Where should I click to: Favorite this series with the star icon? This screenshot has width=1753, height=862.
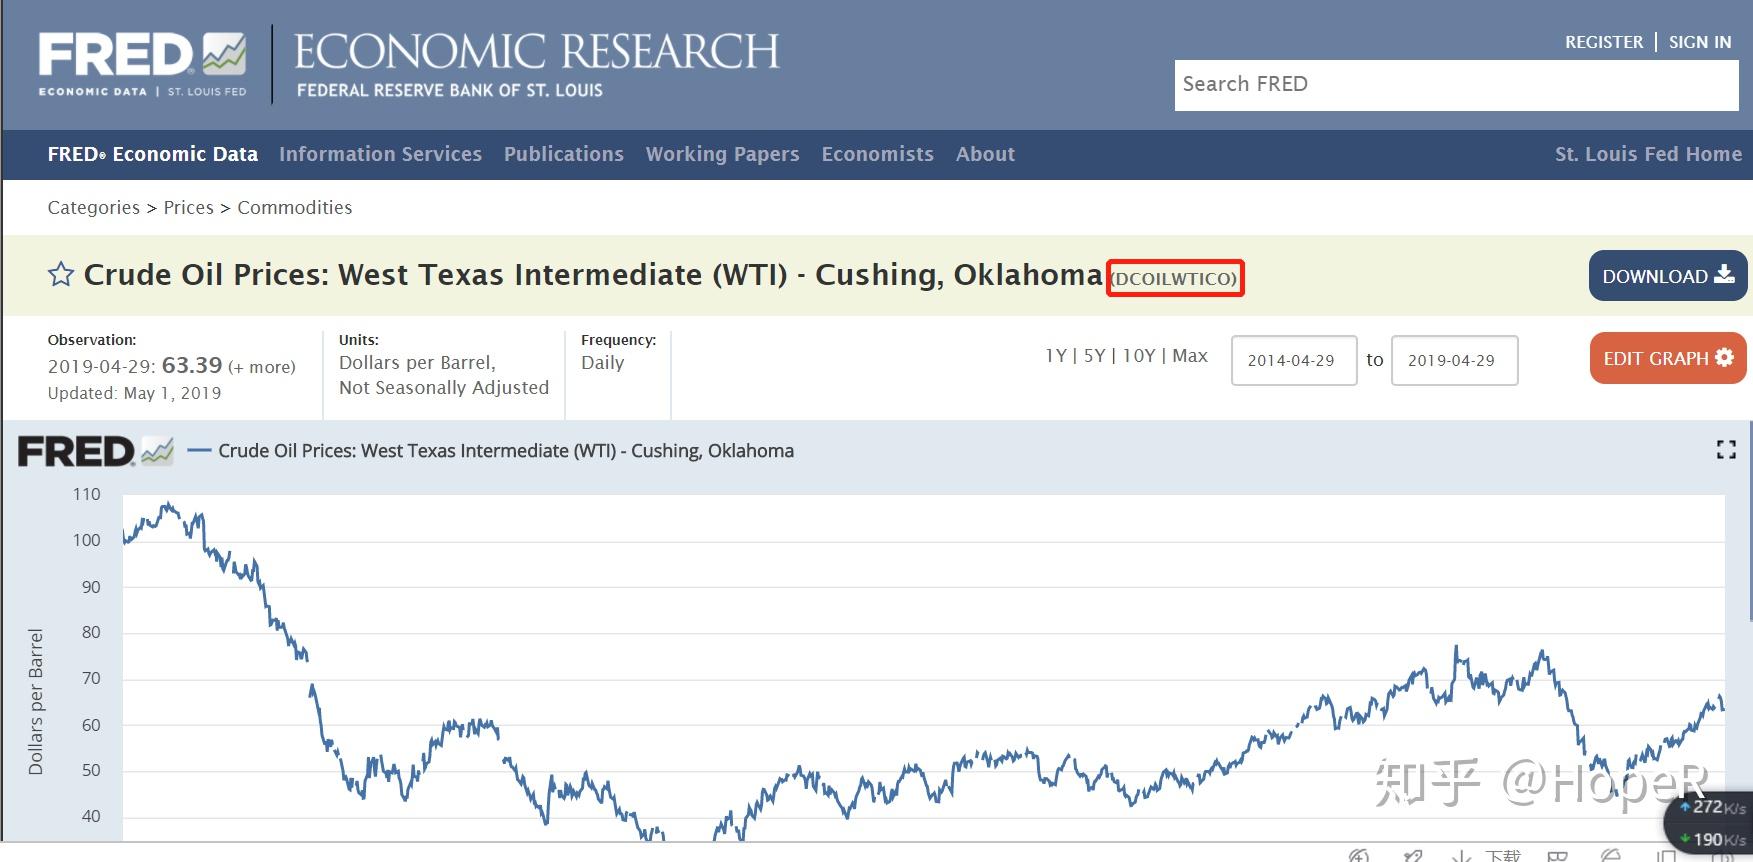click(61, 274)
